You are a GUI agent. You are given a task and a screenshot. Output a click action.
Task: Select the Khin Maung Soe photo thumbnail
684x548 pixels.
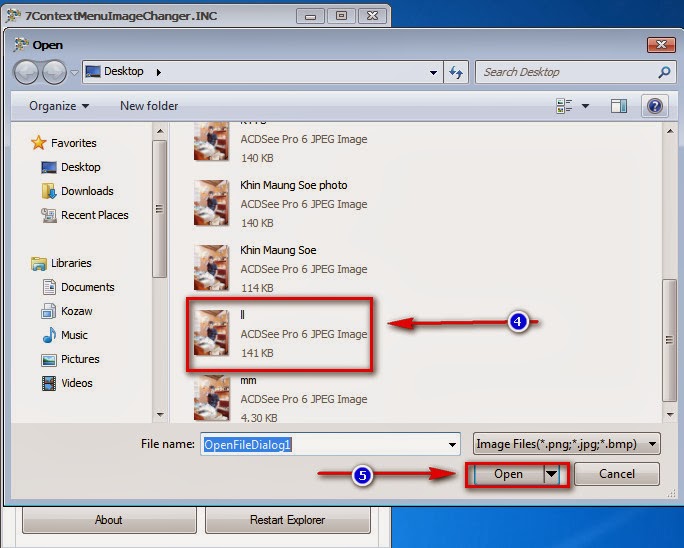tap(212, 203)
